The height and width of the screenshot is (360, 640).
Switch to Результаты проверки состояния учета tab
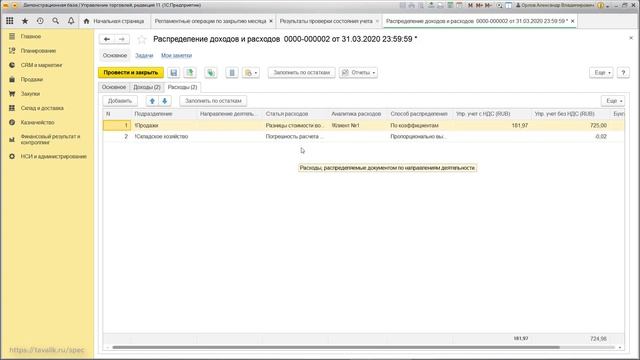click(x=326, y=21)
